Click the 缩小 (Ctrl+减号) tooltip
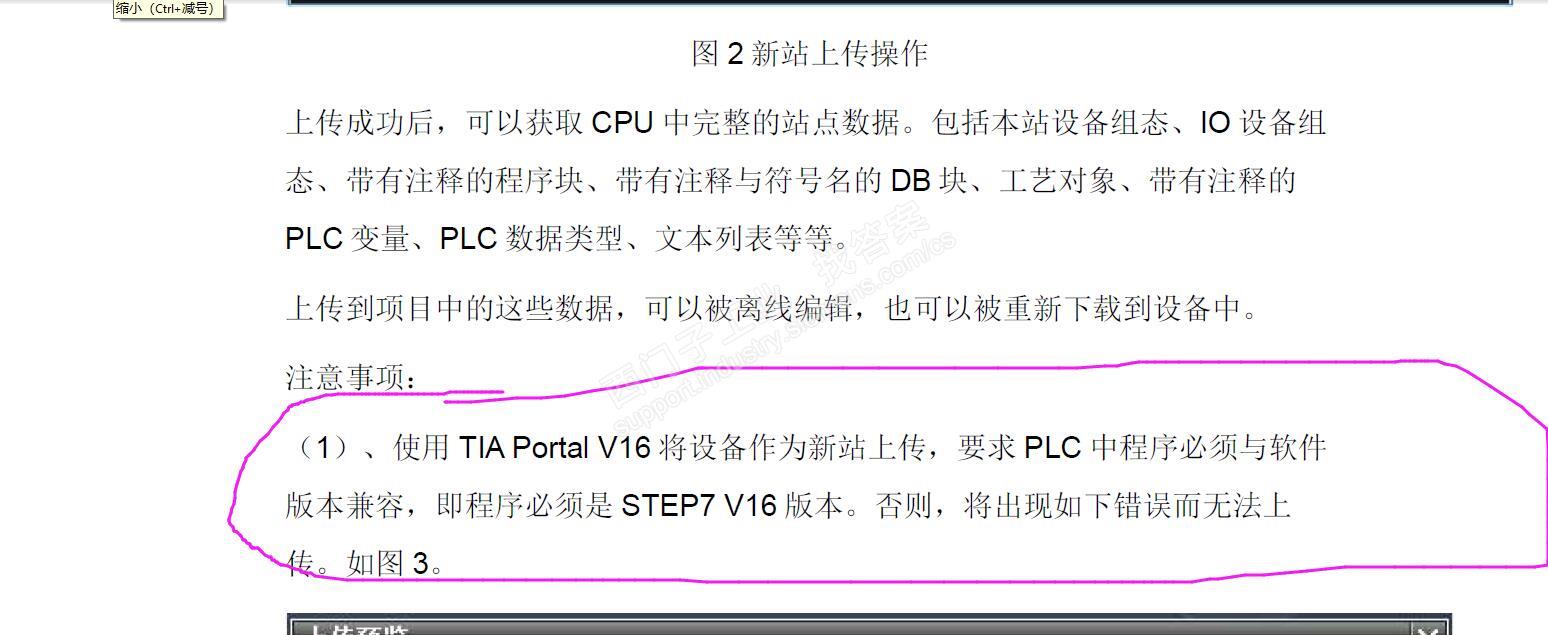Viewport: 1548px width, 635px height. point(165,9)
